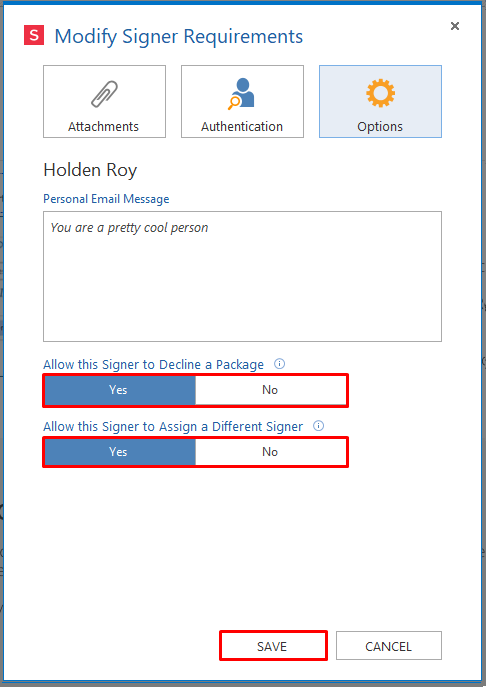Click the paperclip Attachments icon
Image resolution: width=486 pixels, height=687 pixels.
[x=104, y=94]
